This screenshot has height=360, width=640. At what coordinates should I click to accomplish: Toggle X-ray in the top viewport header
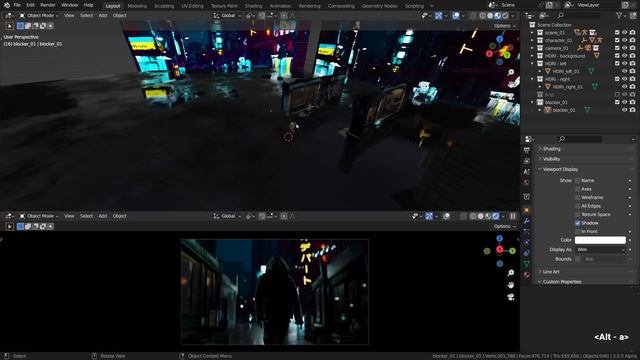pos(473,16)
